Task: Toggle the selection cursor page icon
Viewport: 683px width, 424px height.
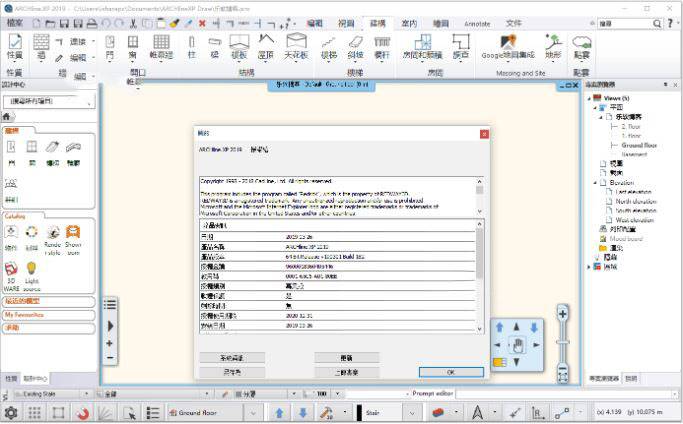Action: 129,412
